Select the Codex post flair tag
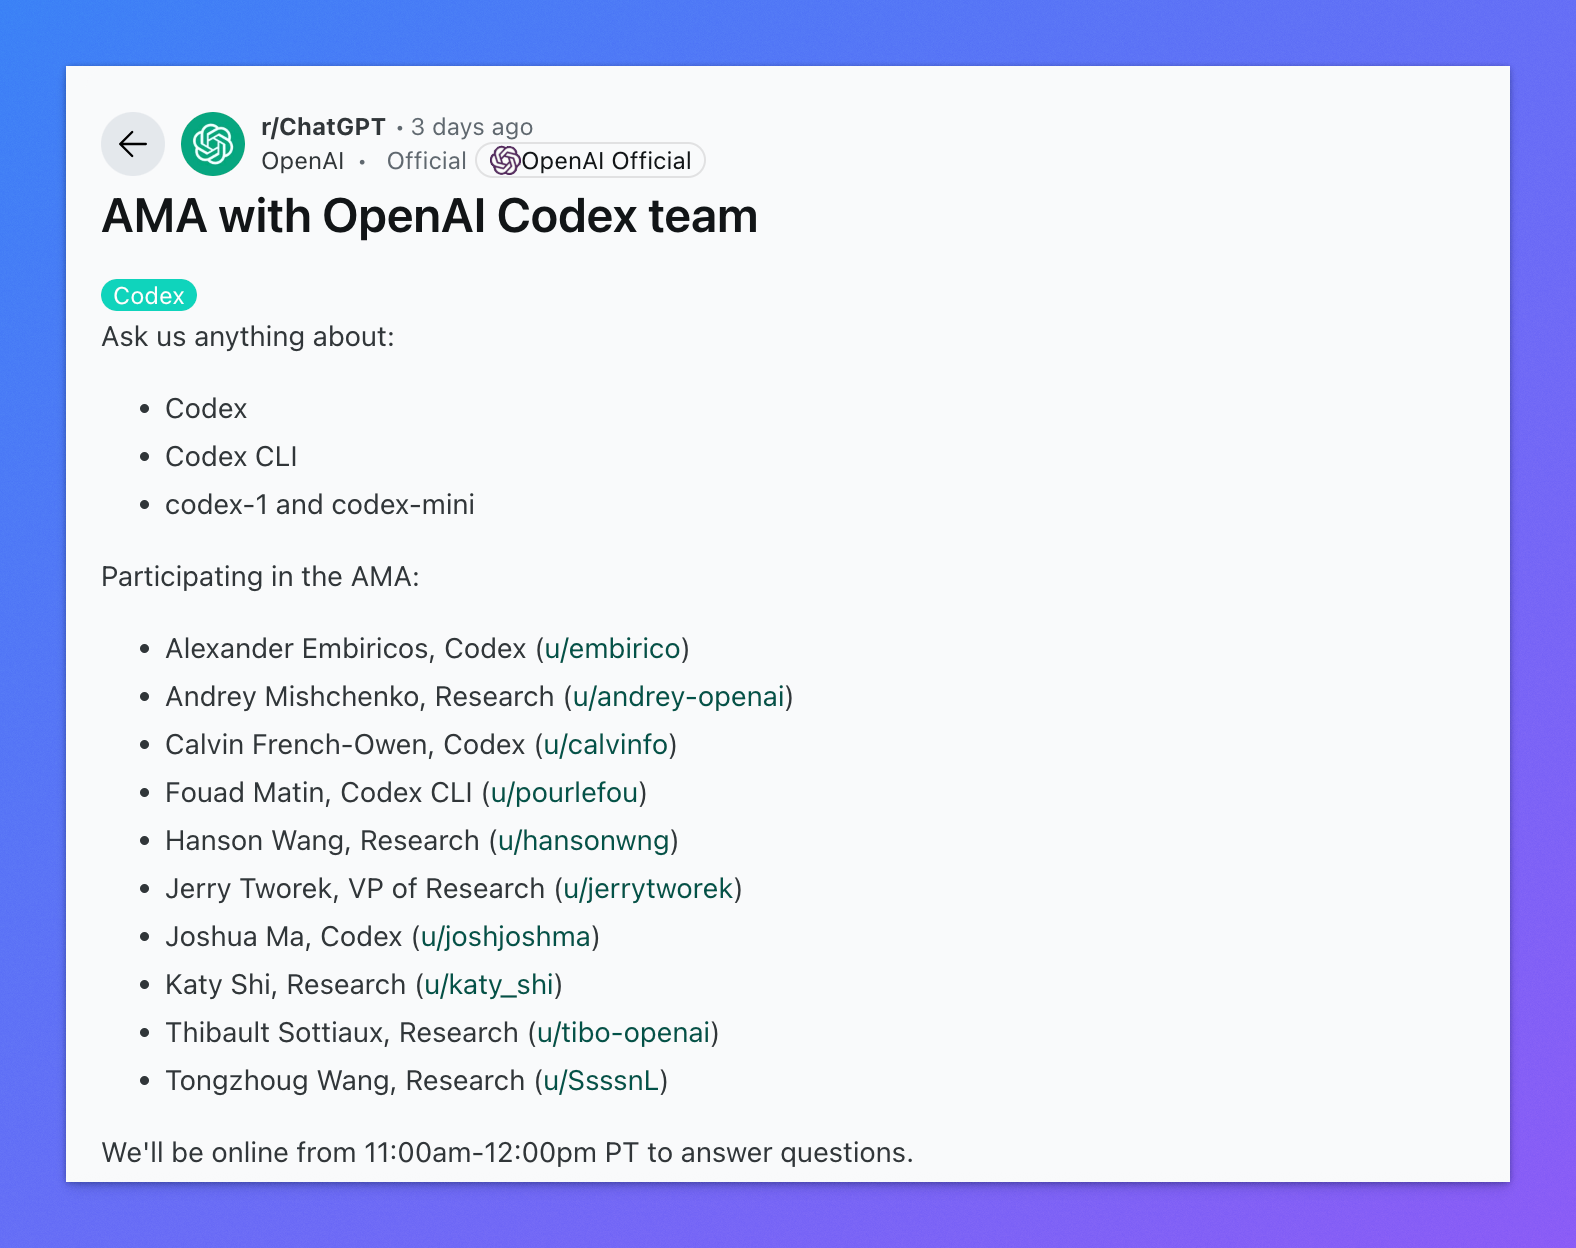This screenshot has height=1248, width=1576. [x=149, y=296]
